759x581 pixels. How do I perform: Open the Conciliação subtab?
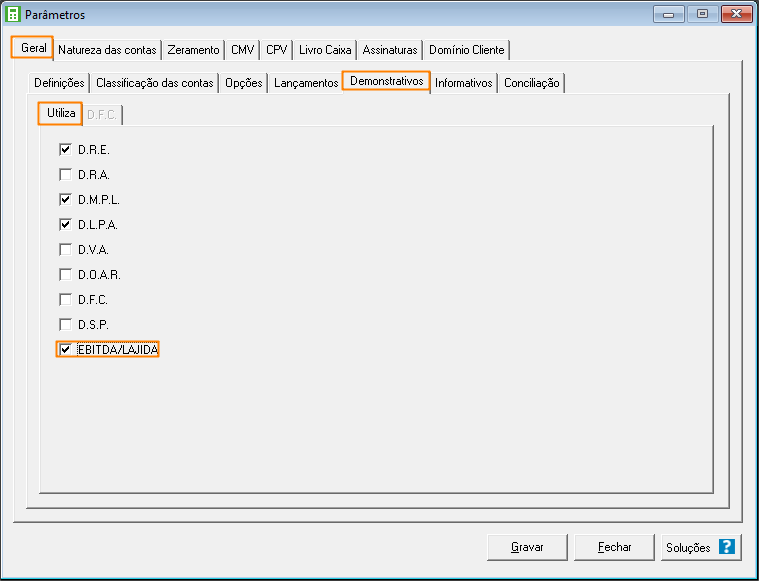531,83
